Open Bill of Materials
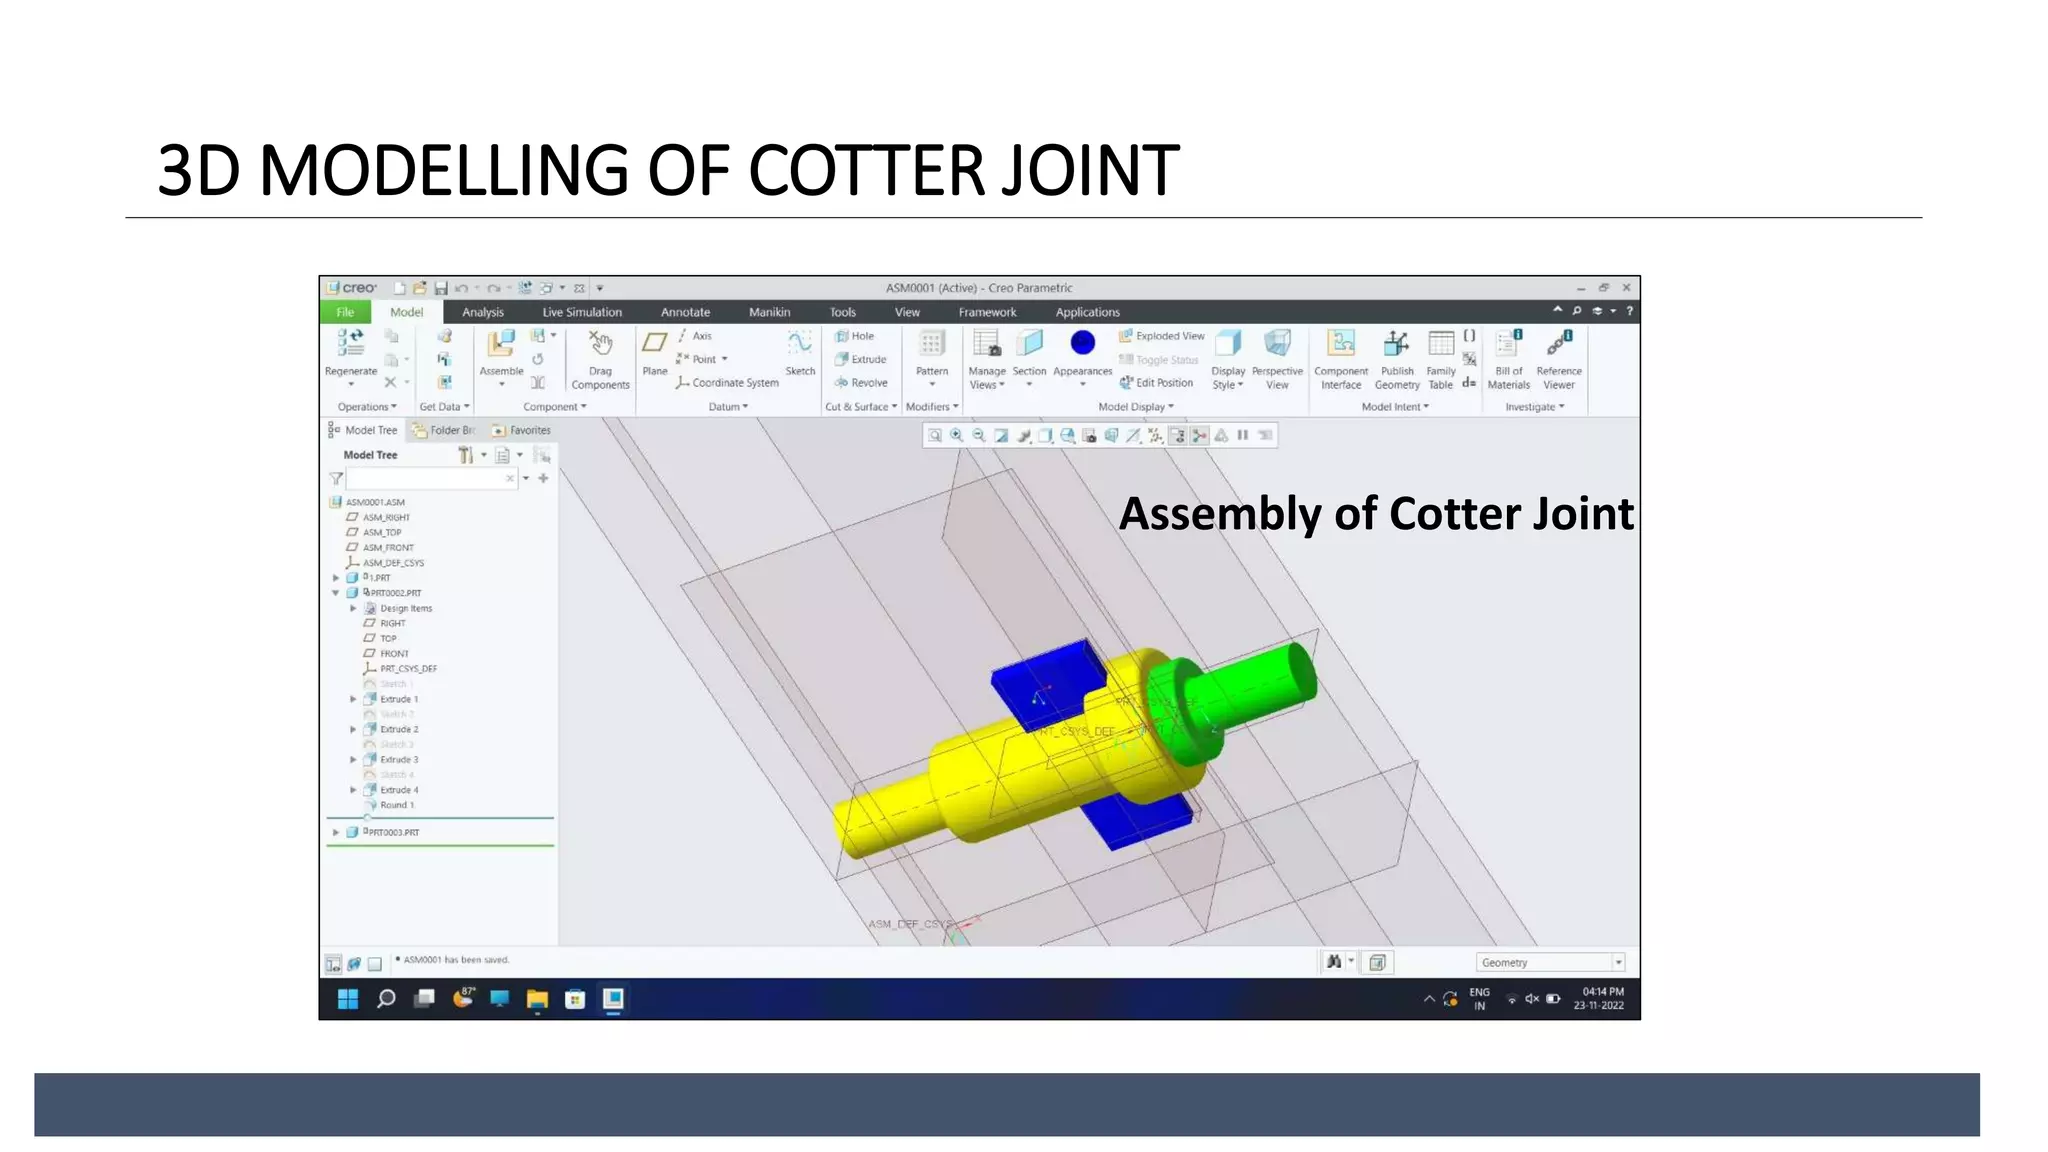Image resolution: width=2048 pixels, height=1152 pixels. tap(1508, 344)
